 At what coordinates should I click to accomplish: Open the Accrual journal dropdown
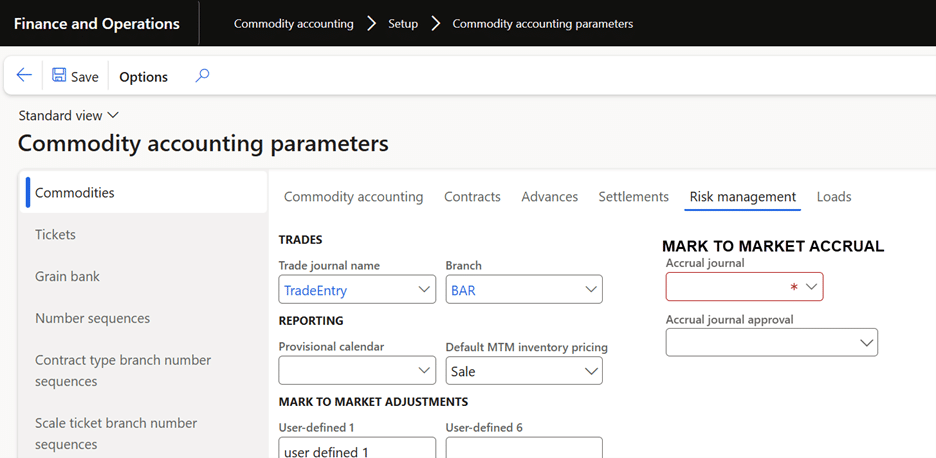[x=811, y=287]
